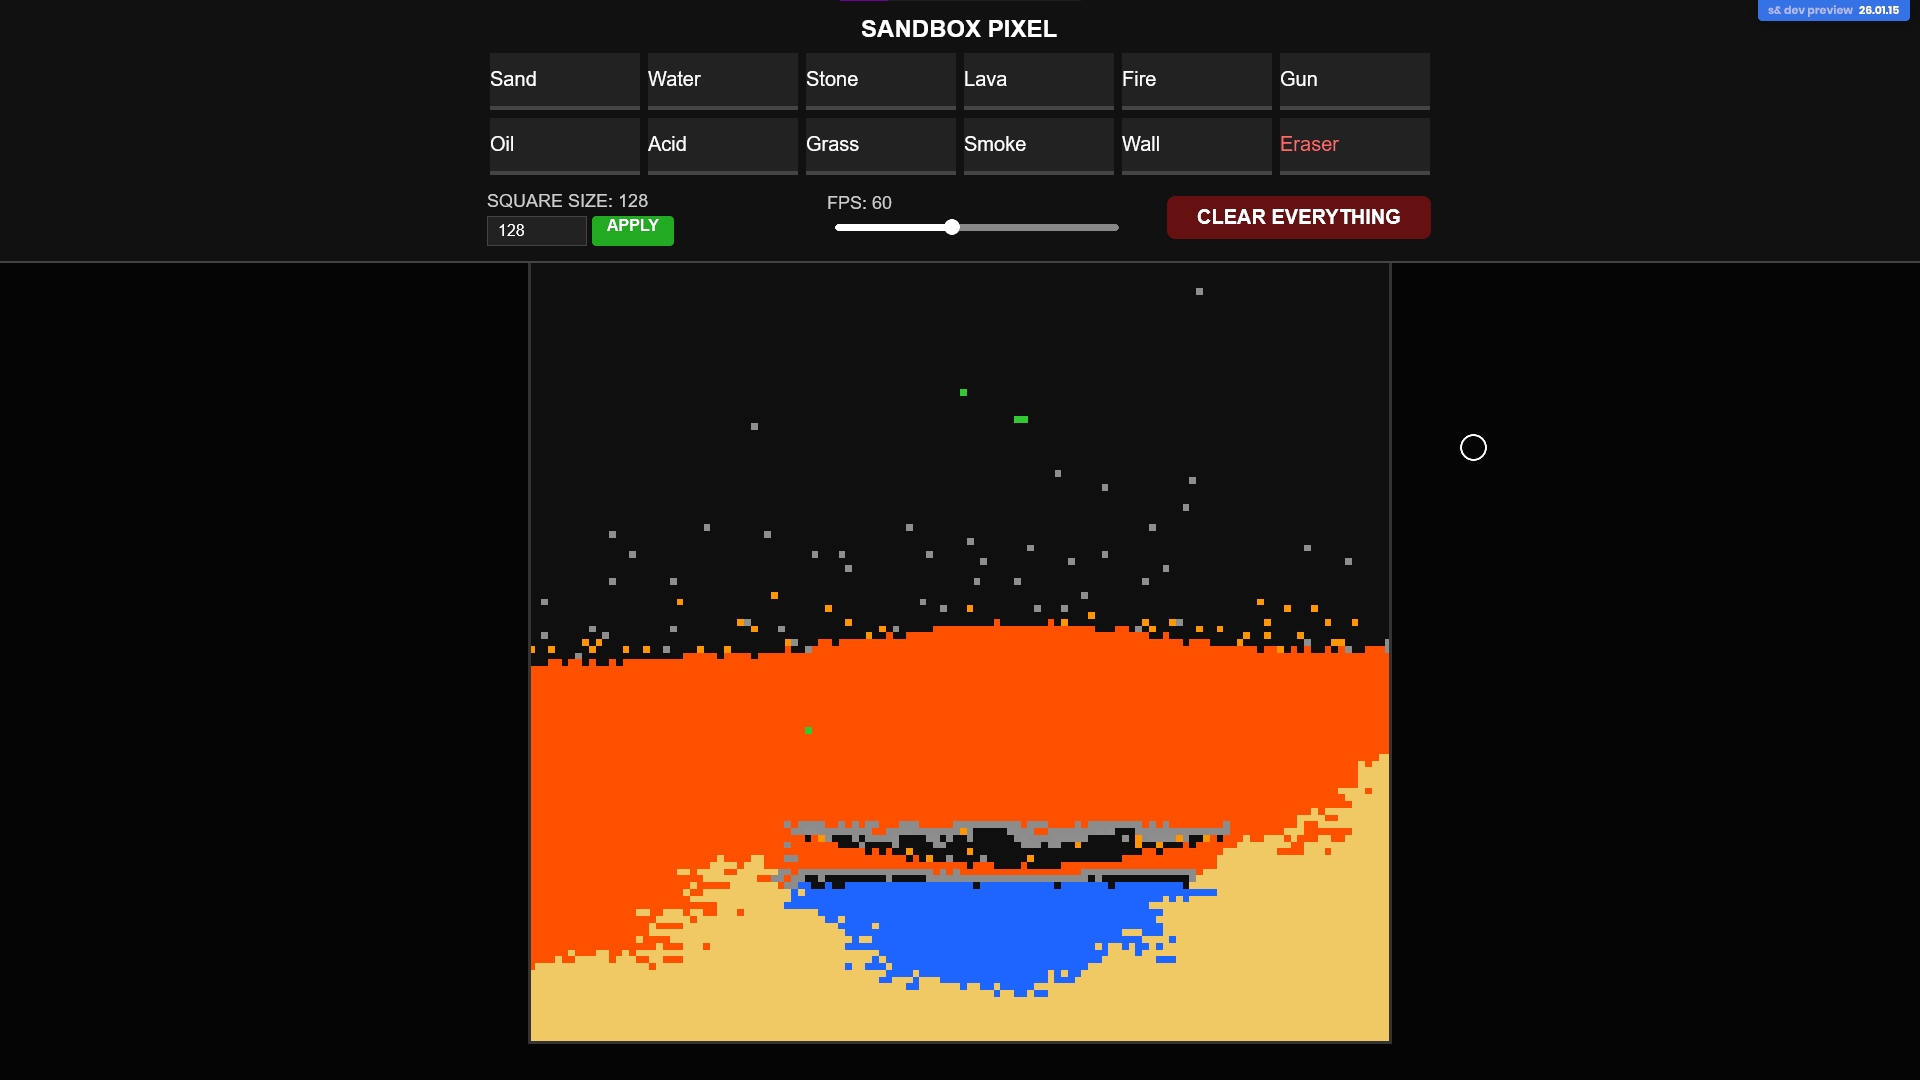Click the SANDBOX PIXEL title
The image size is (1920, 1080).
[958, 29]
